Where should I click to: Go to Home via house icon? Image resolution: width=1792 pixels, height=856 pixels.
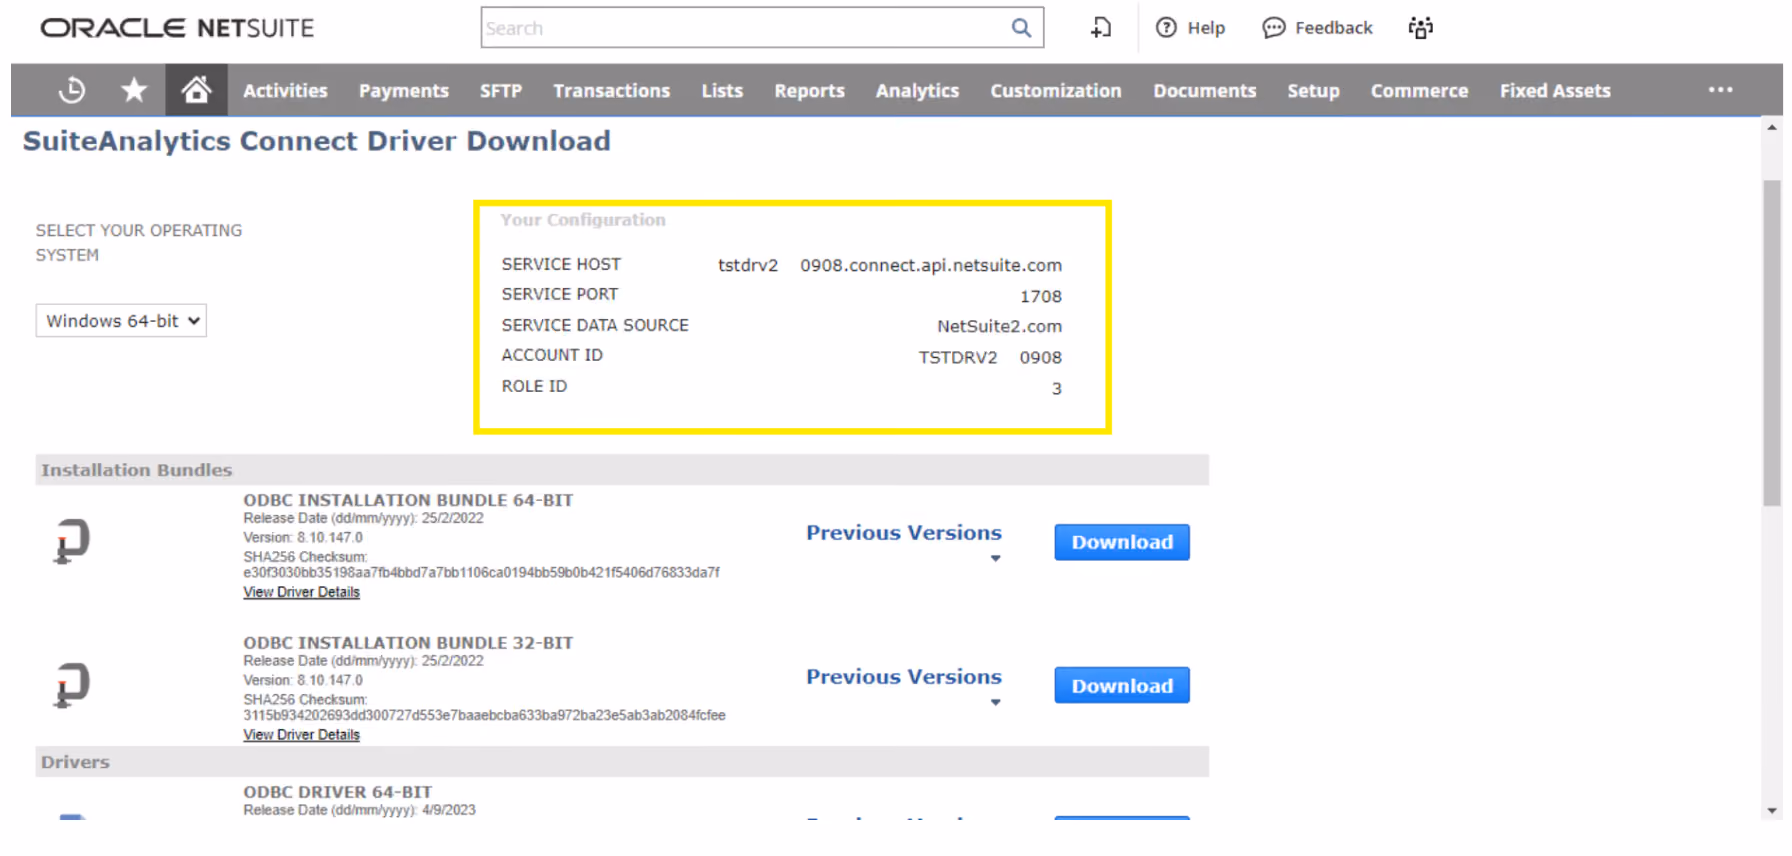point(196,90)
